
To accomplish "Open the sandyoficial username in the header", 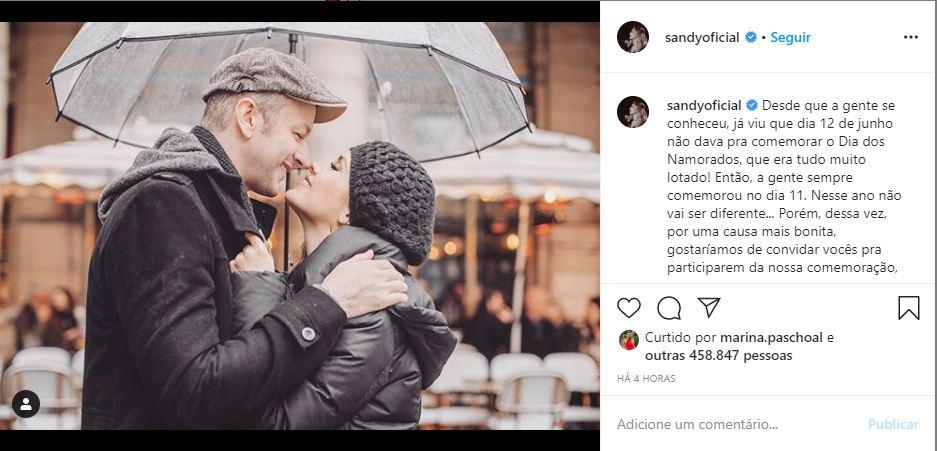I will click(x=702, y=38).
